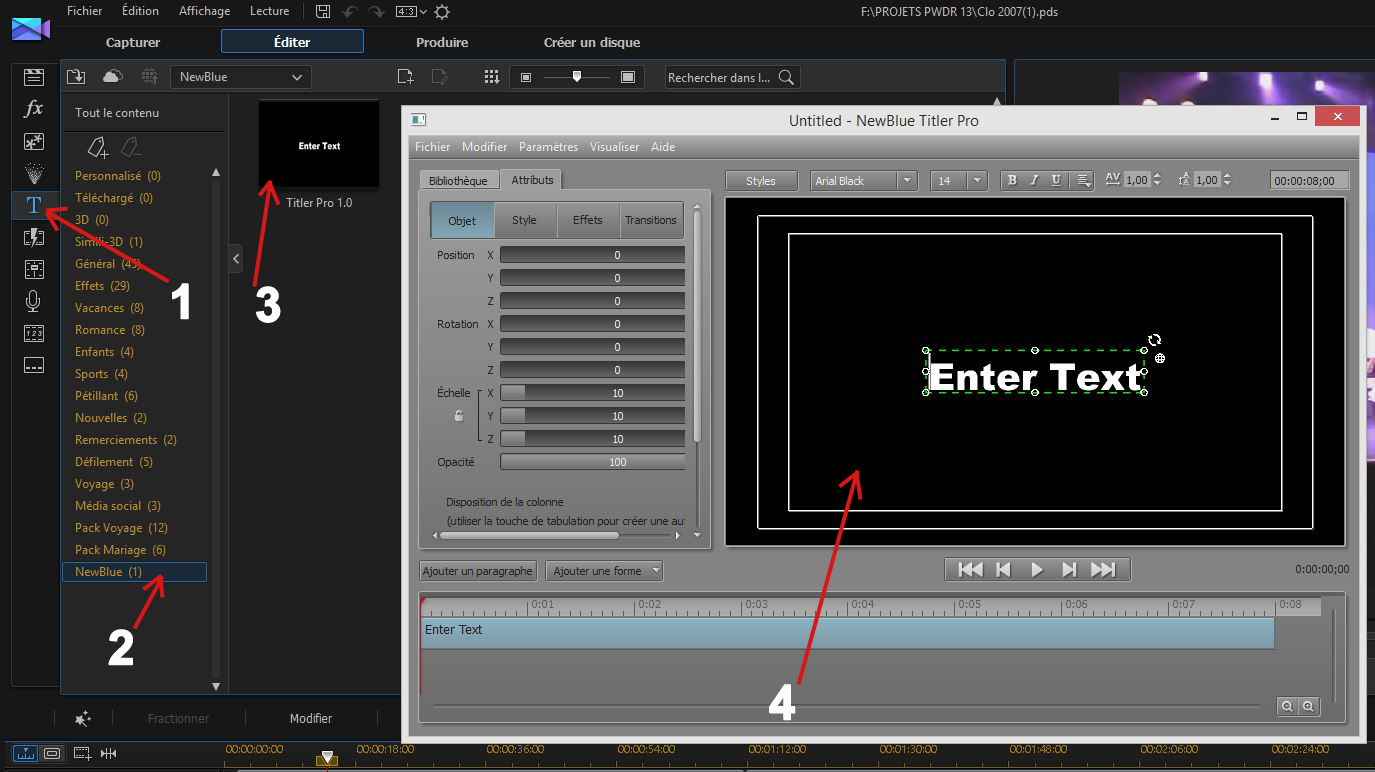Open the Ajouter une forme dropdown
1375x772 pixels.
[x=605, y=571]
